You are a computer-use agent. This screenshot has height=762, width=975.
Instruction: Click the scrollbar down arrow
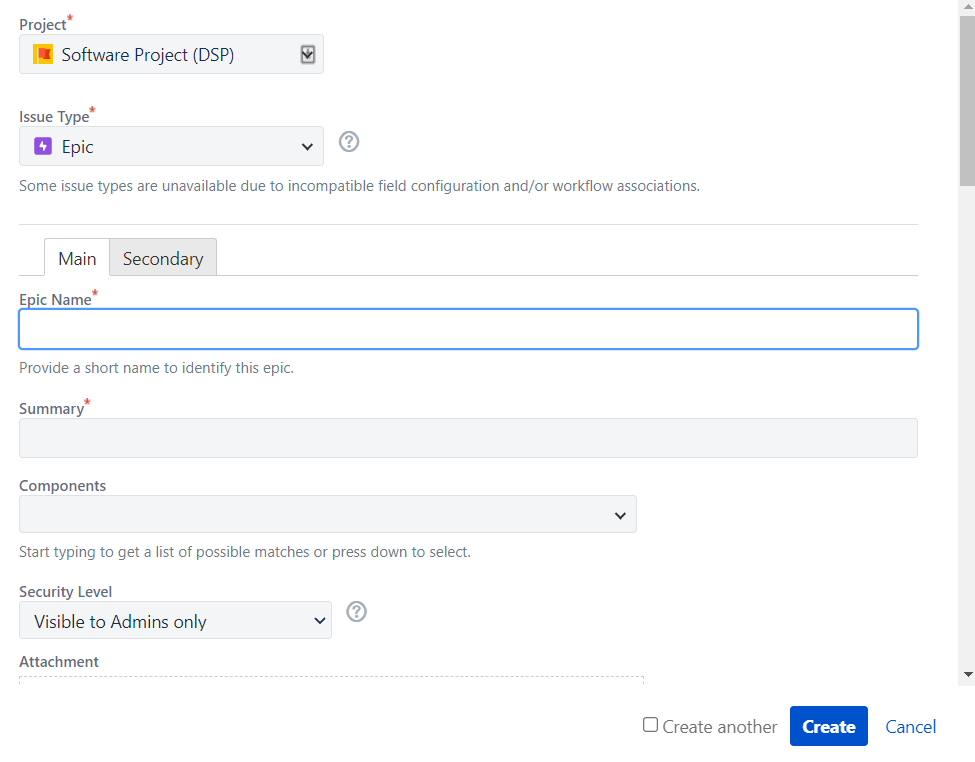pyautogui.click(x=968, y=674)
